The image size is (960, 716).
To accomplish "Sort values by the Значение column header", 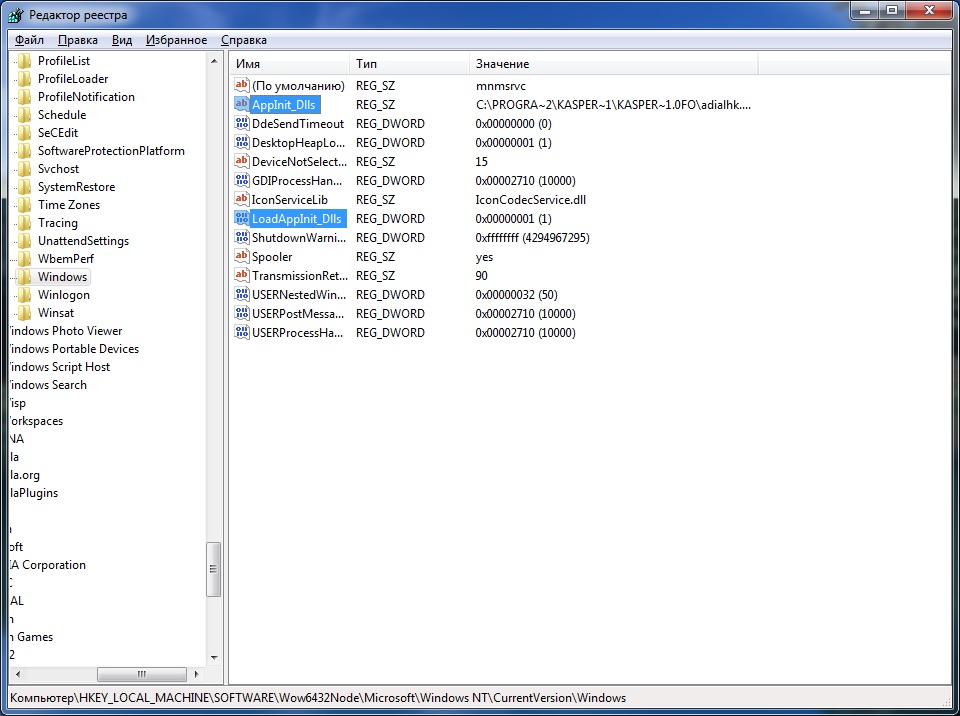I will pyautogui.click(x=614, y=64).
